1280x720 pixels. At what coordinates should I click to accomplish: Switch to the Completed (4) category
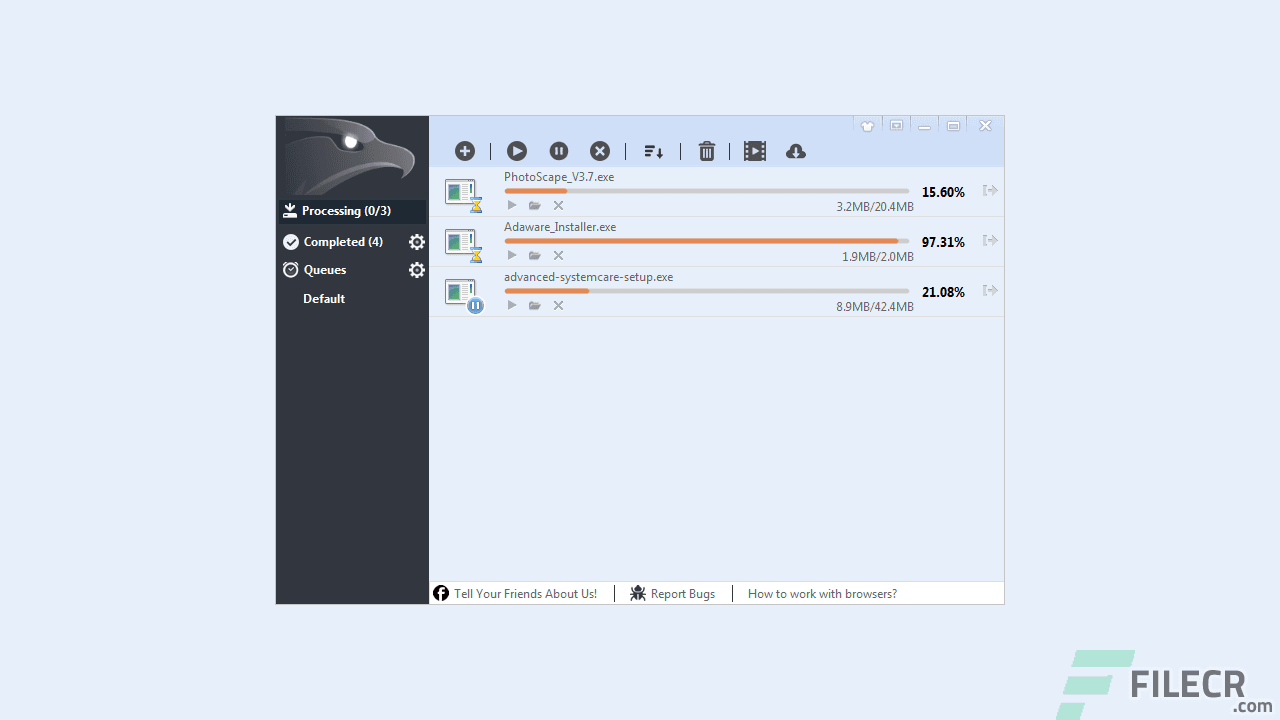tap(342, 241)
